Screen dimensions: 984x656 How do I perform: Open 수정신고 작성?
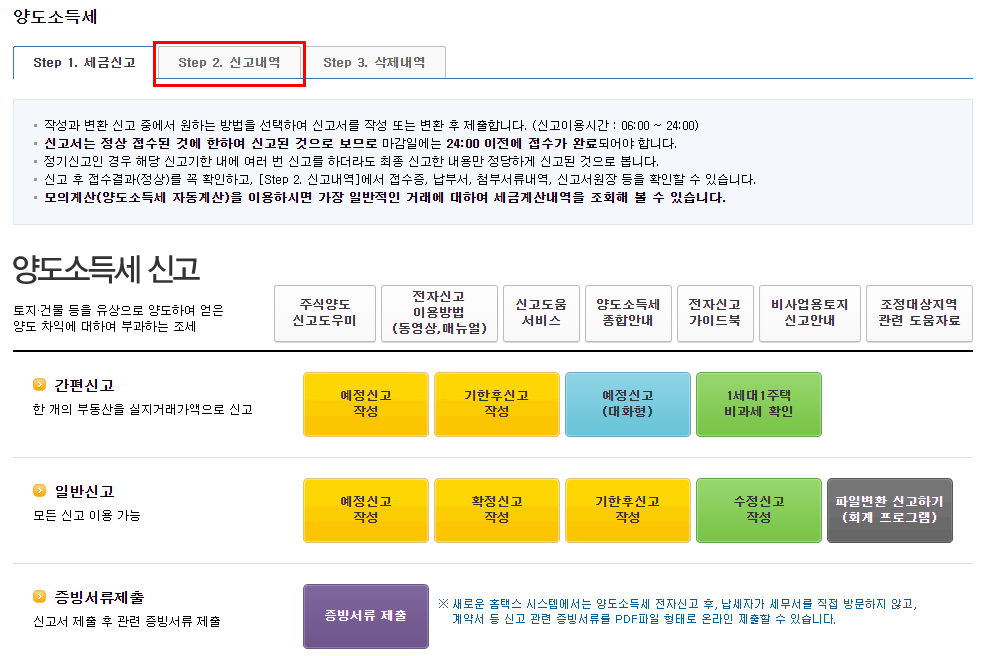pyautogui.click(x=758, y=510)
